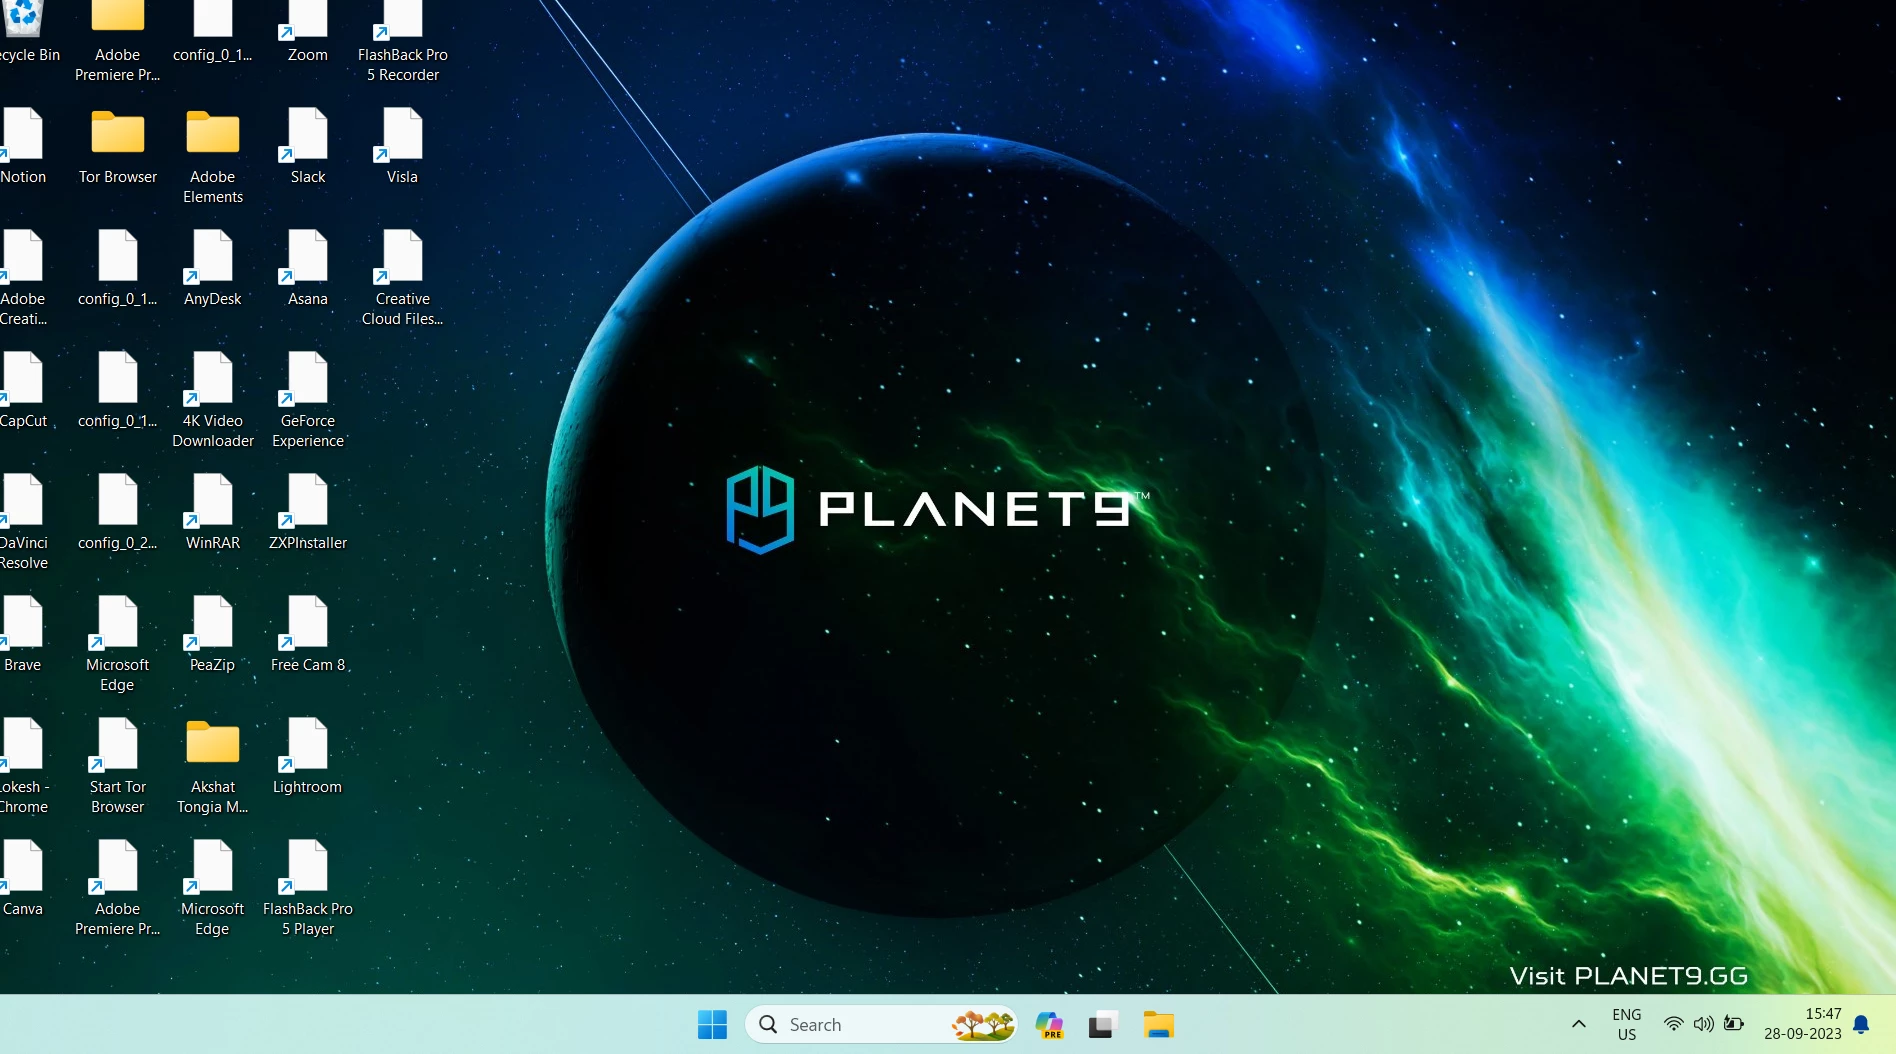Select Adobe Premiere Pr... shortcut next to Canva

118,889
